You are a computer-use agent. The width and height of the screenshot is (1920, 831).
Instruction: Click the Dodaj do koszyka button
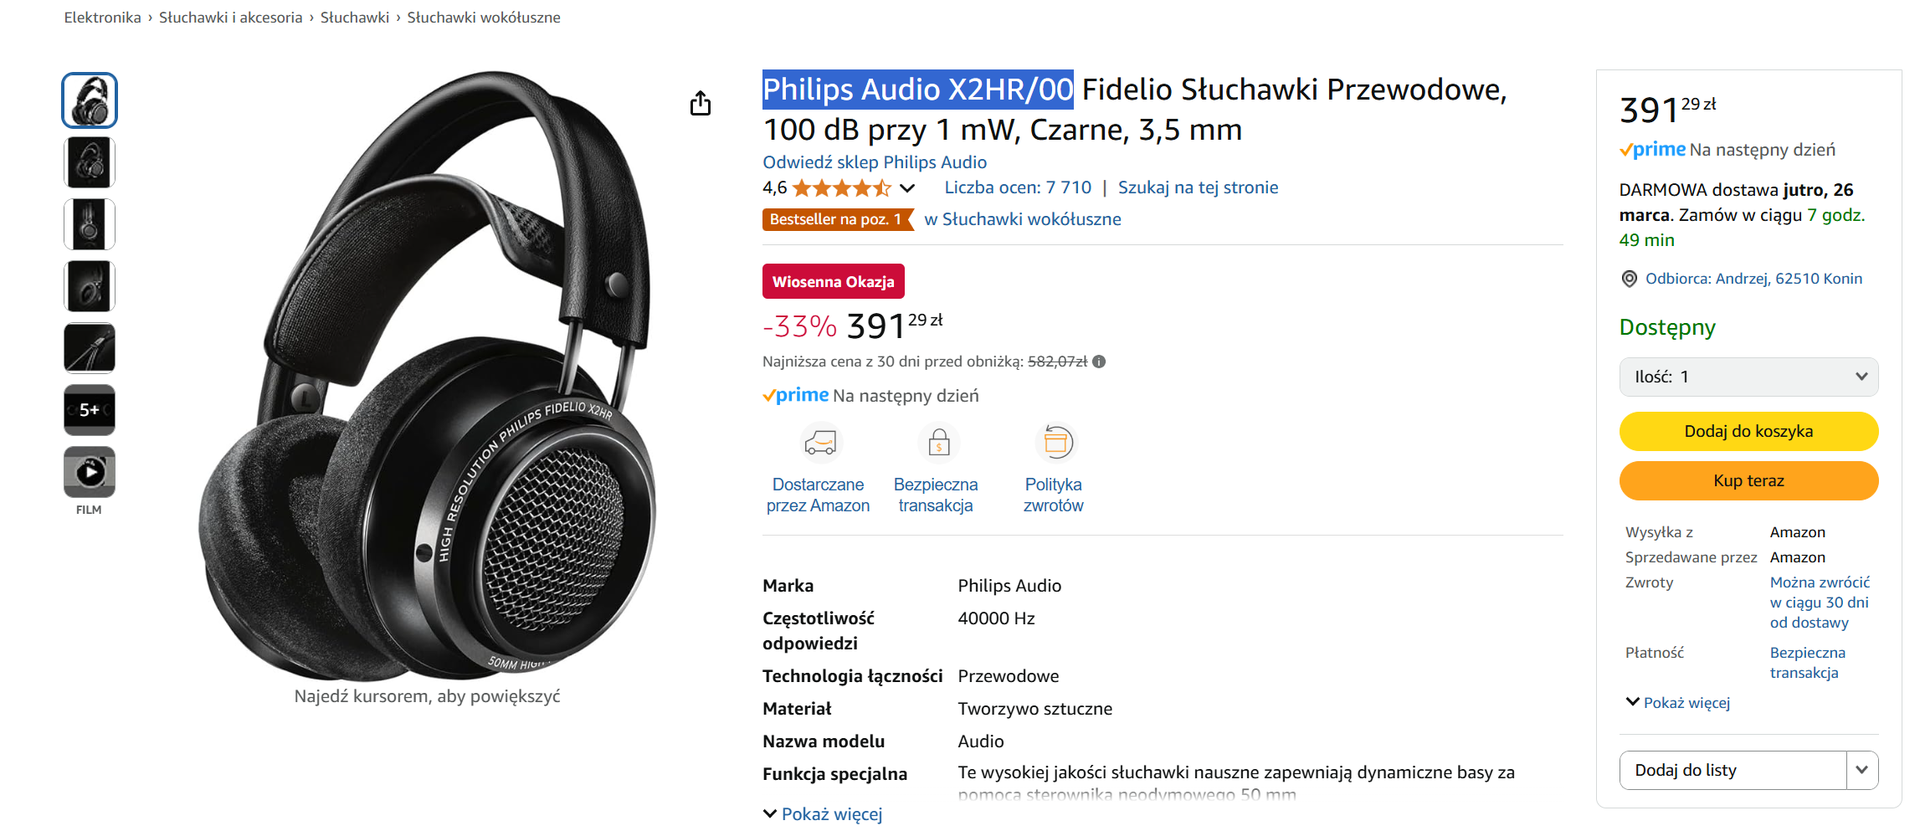coord(1748,431)
